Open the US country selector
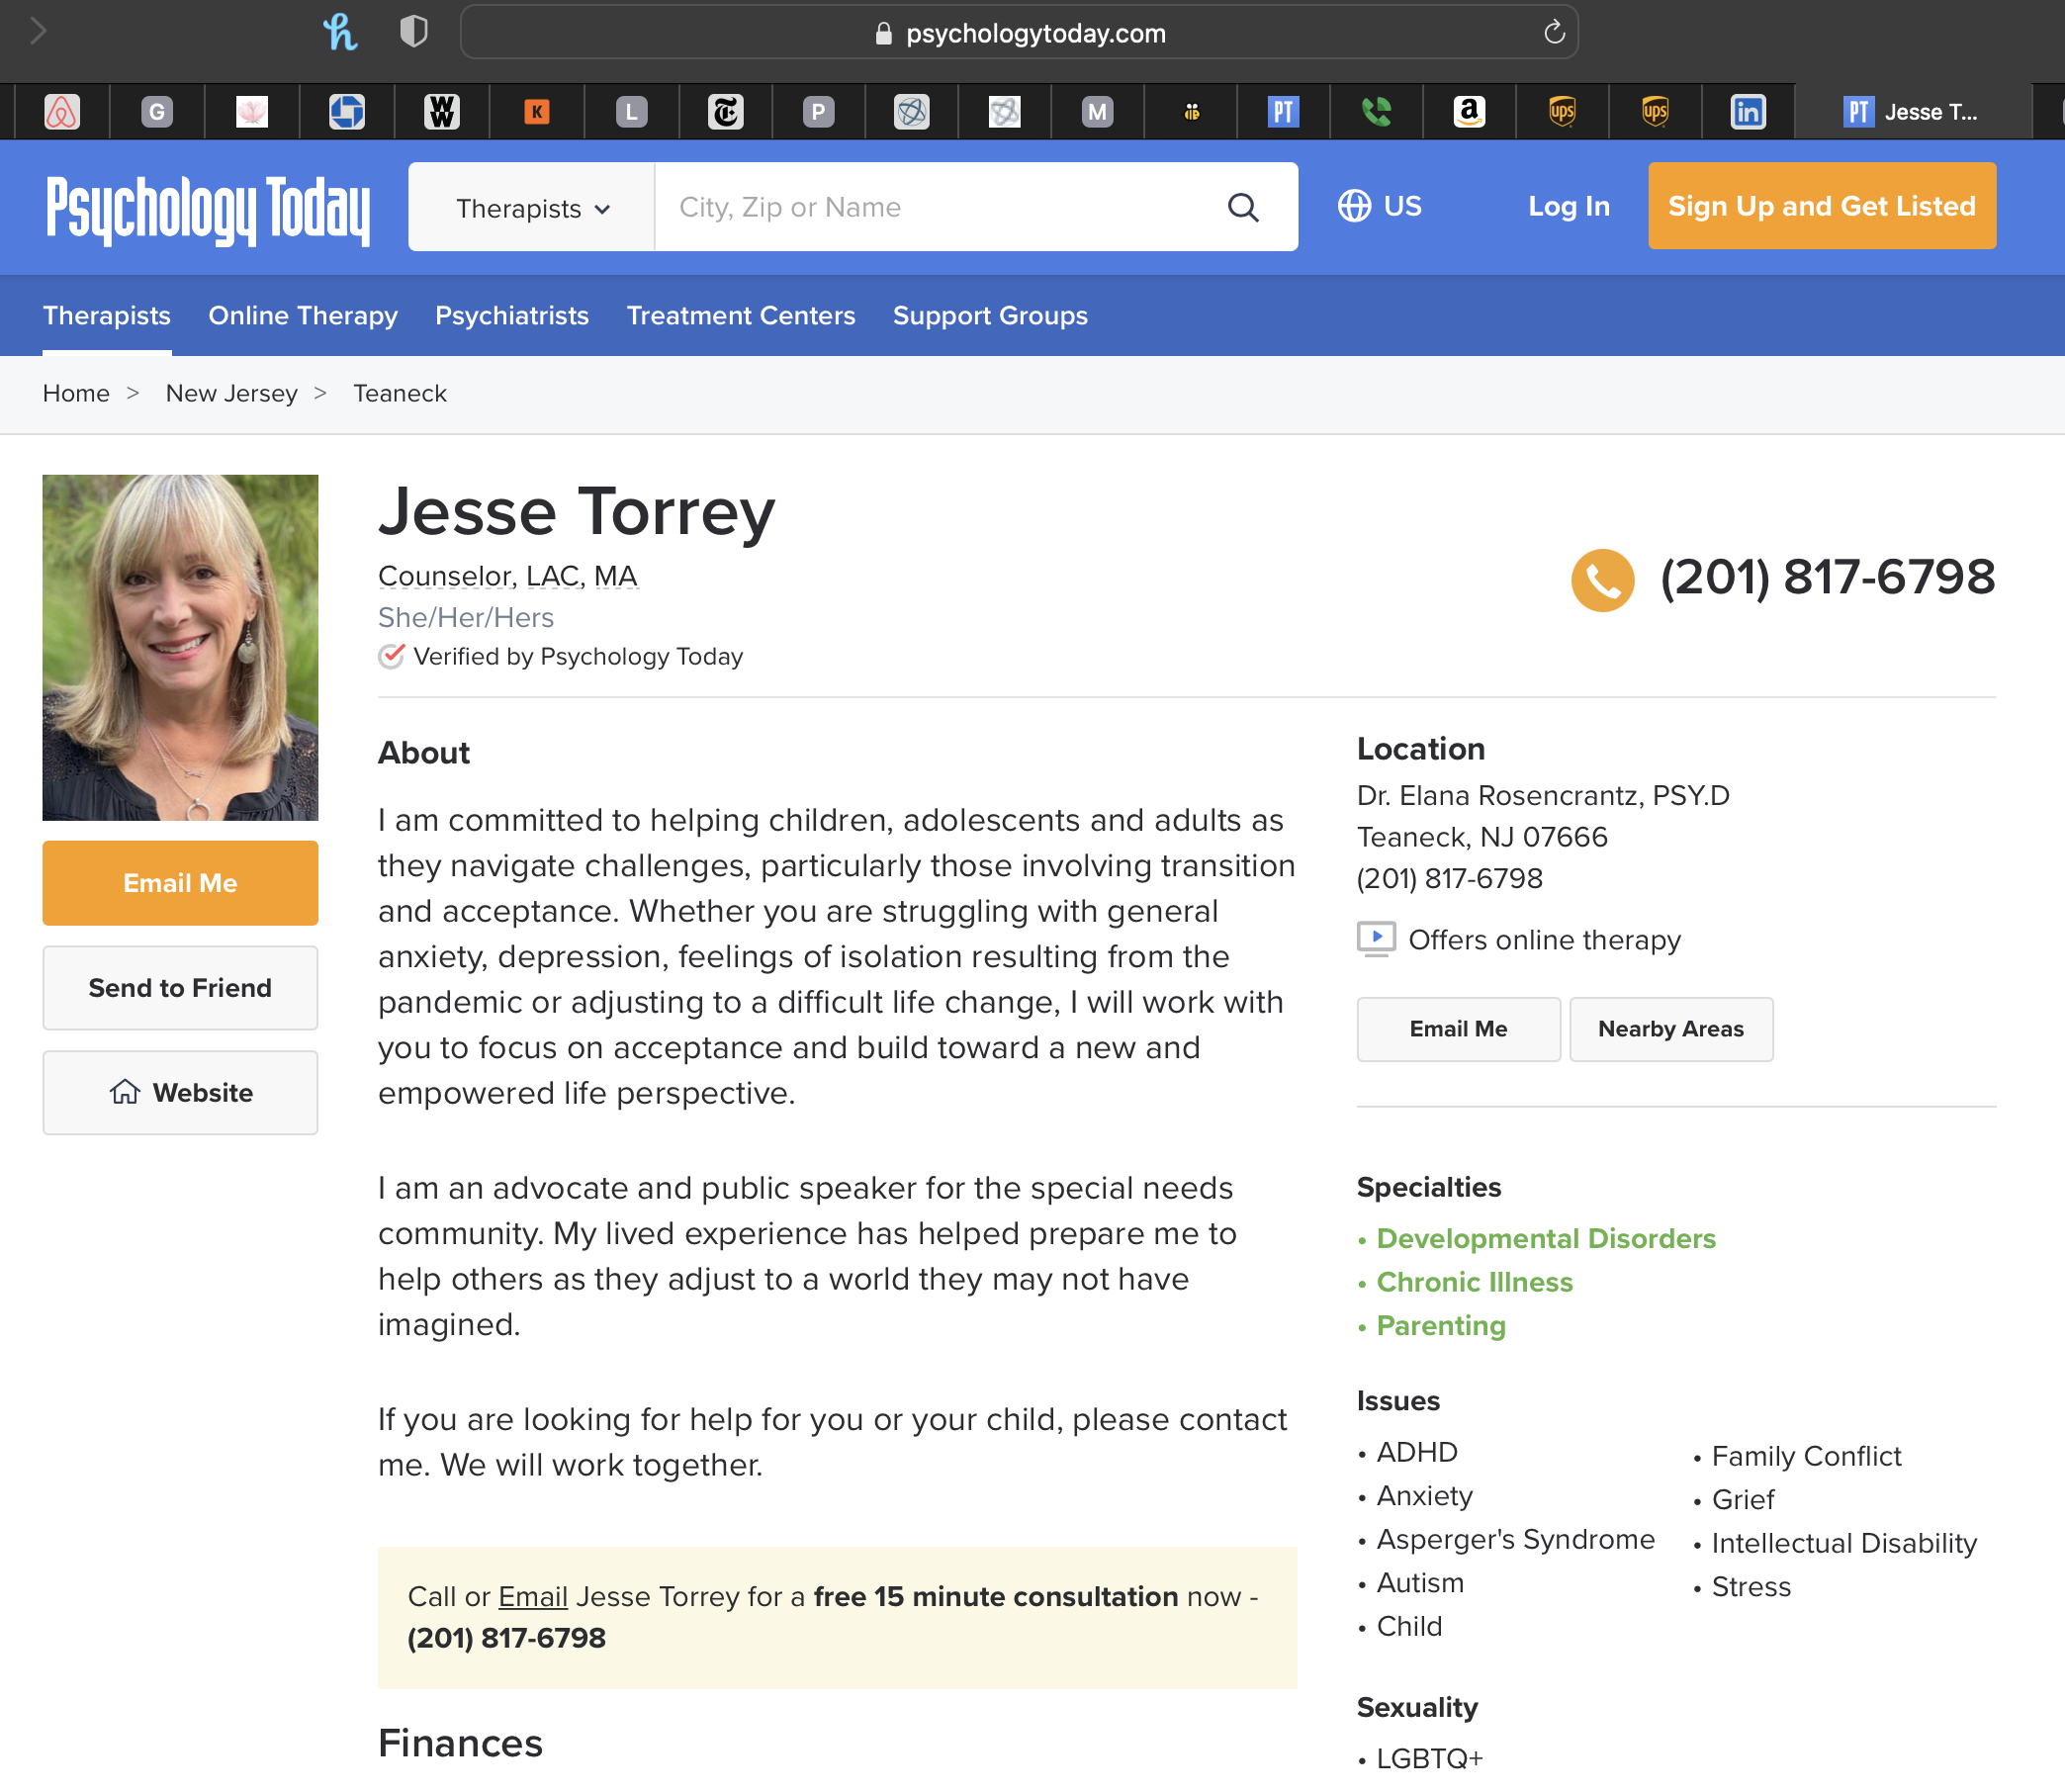Viewport: 2065px width, 1792px height. (1380, 206)
